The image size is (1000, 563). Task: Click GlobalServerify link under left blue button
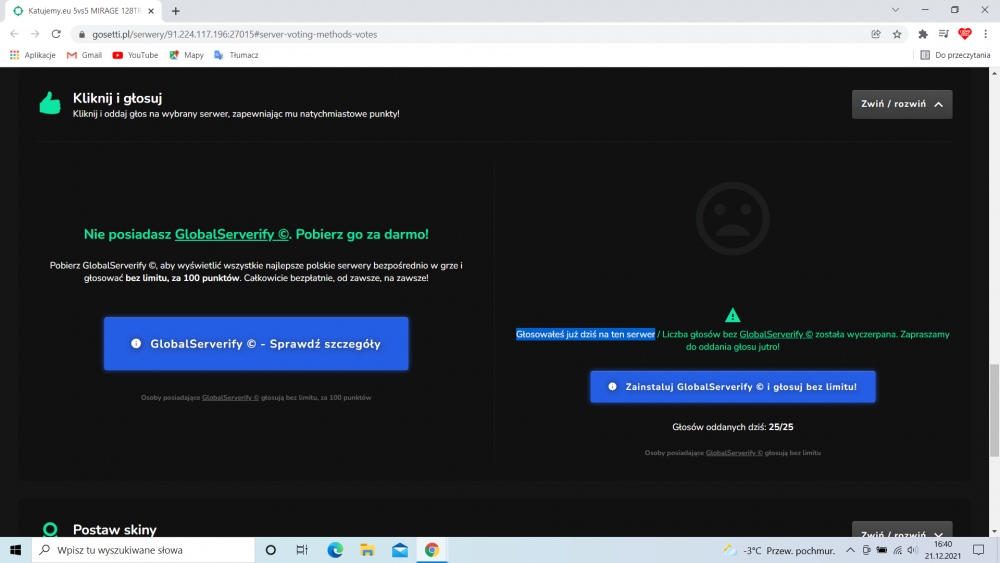point(230,398)
